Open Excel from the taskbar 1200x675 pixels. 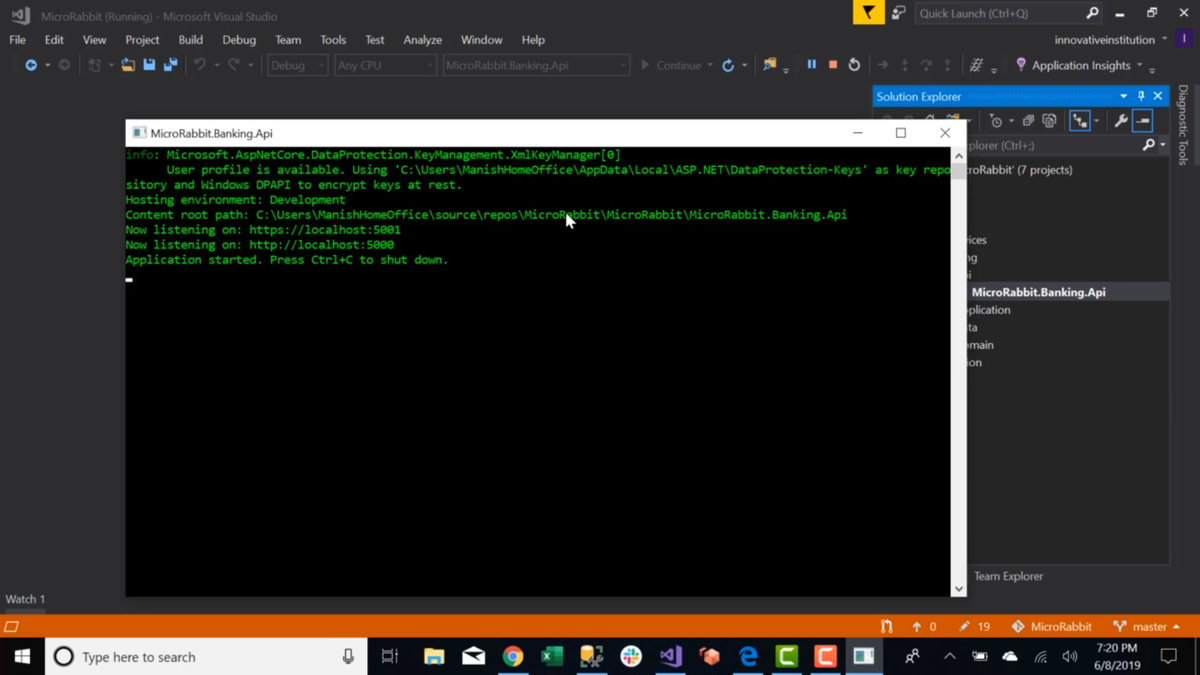[552, 657]
